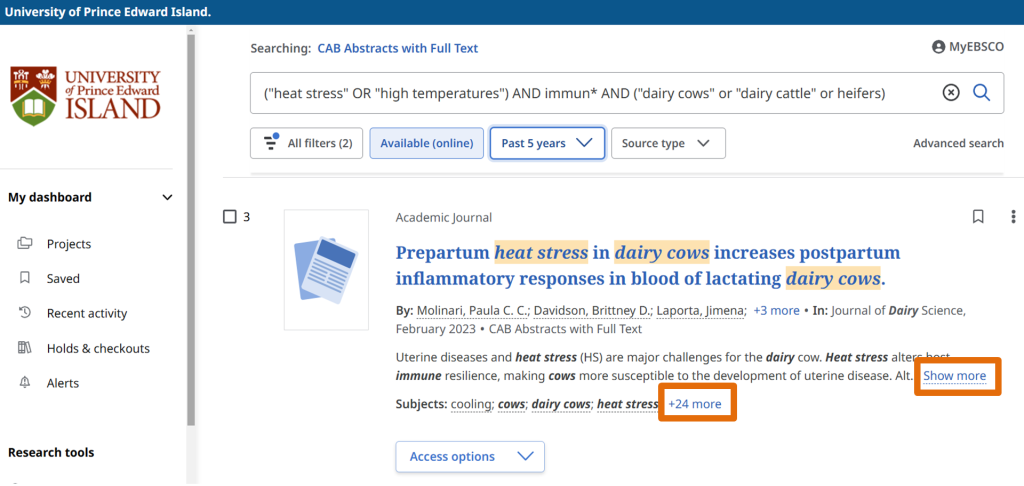Clear the search query with X icon

[951, 93]
